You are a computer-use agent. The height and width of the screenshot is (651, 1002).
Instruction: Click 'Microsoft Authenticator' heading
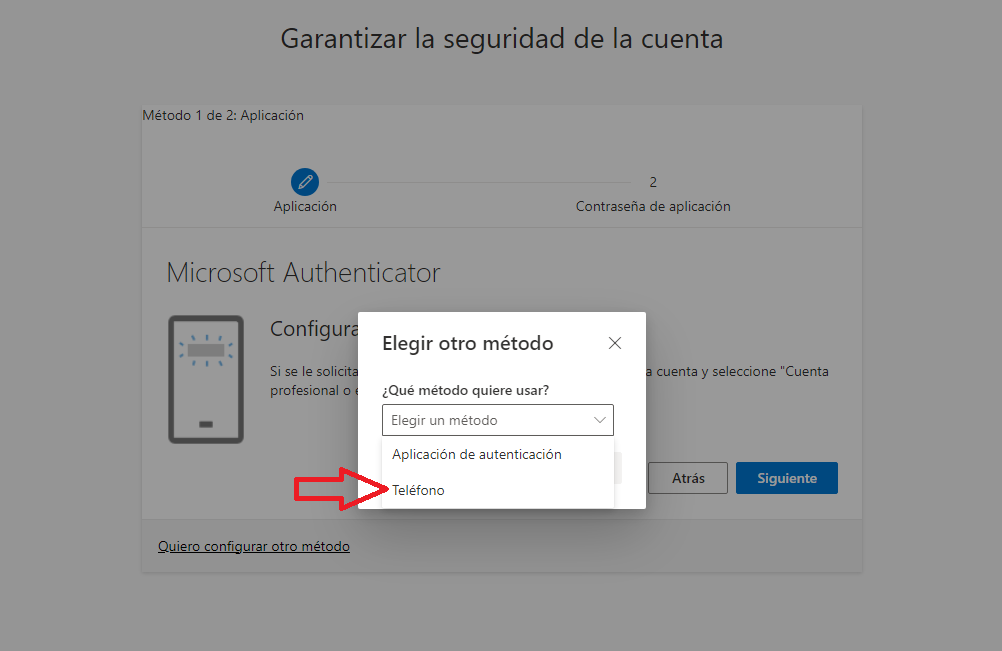303,273
